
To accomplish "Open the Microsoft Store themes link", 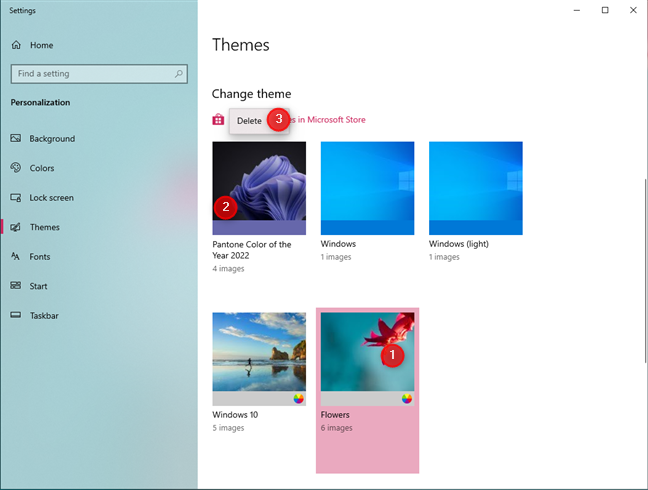I will click(328, 120).
